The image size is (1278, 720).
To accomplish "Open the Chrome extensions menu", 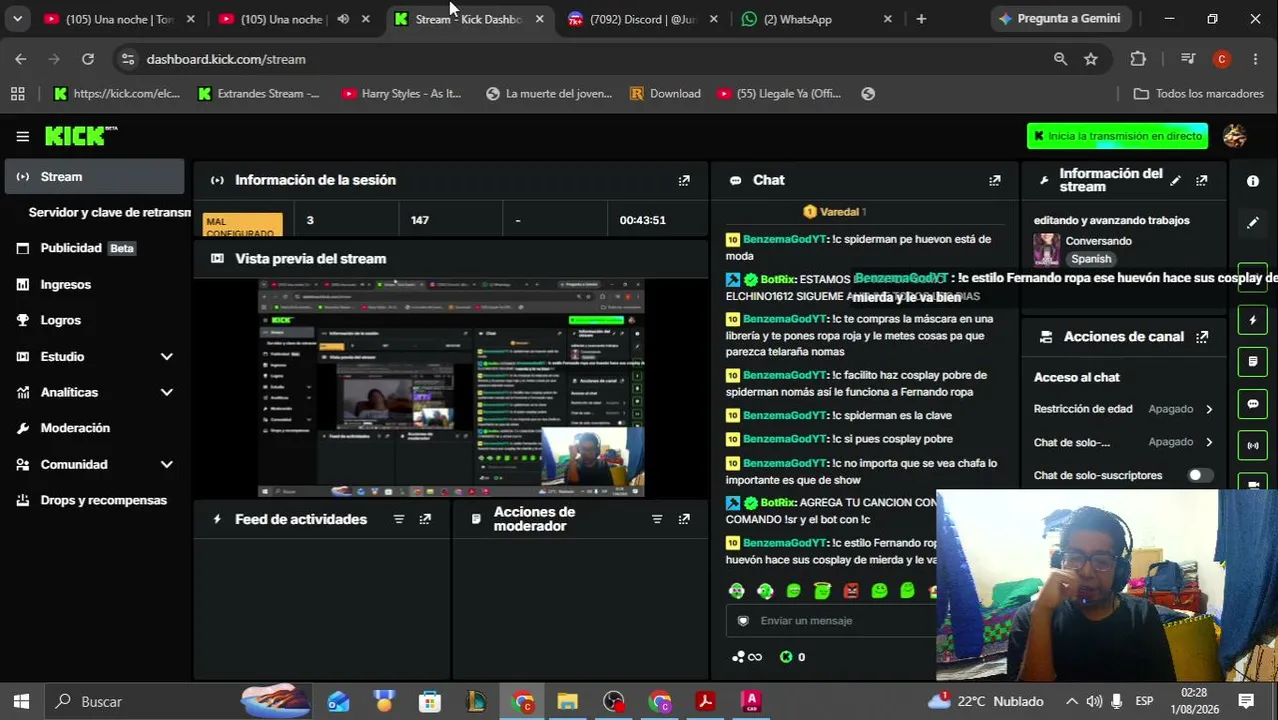I will 1138,59.
